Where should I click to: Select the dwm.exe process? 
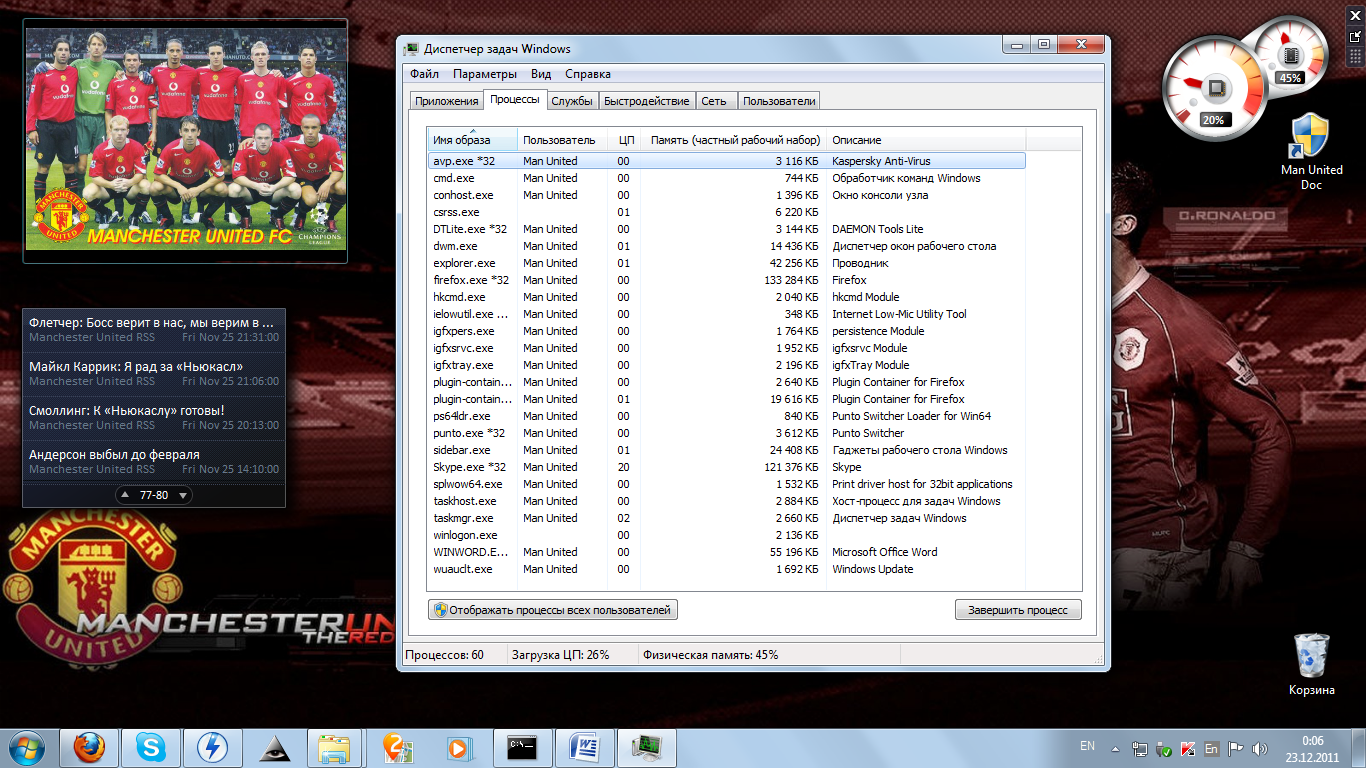[x=727, y=246]
